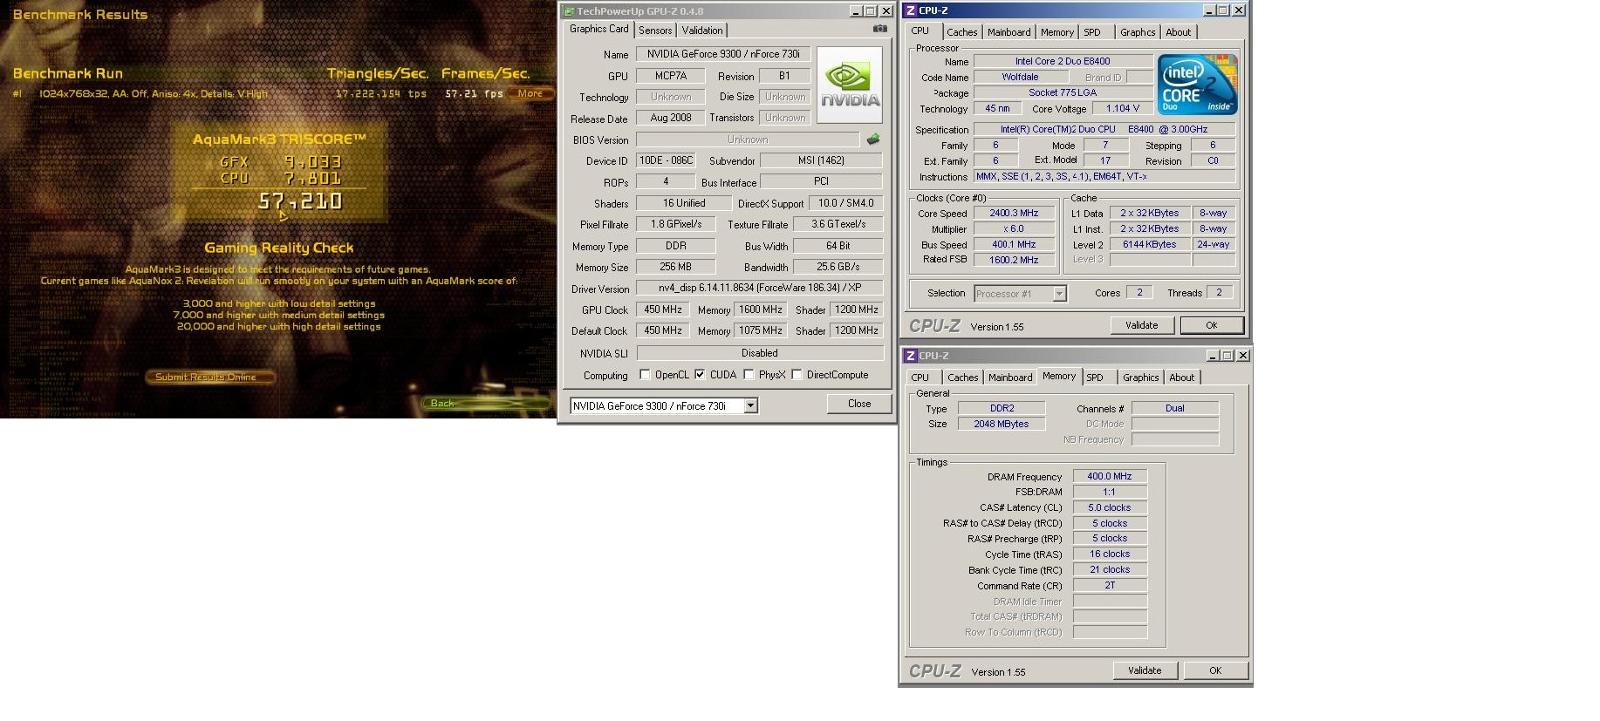Click the GPU-Z title bar app icon
1600x721 pixels.
[569, 11]
